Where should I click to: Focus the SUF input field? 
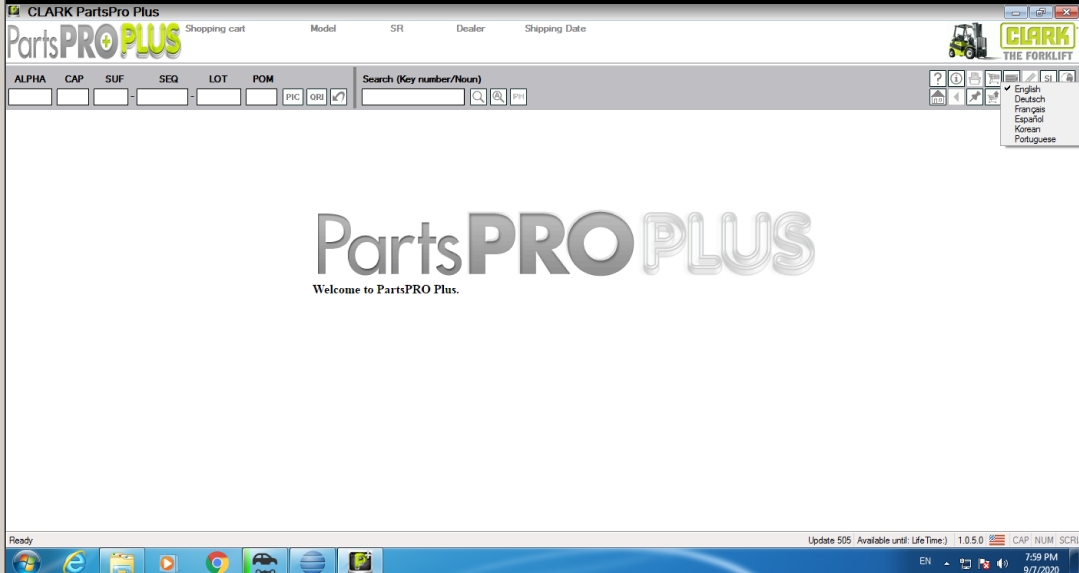click(x=111, y=97)
